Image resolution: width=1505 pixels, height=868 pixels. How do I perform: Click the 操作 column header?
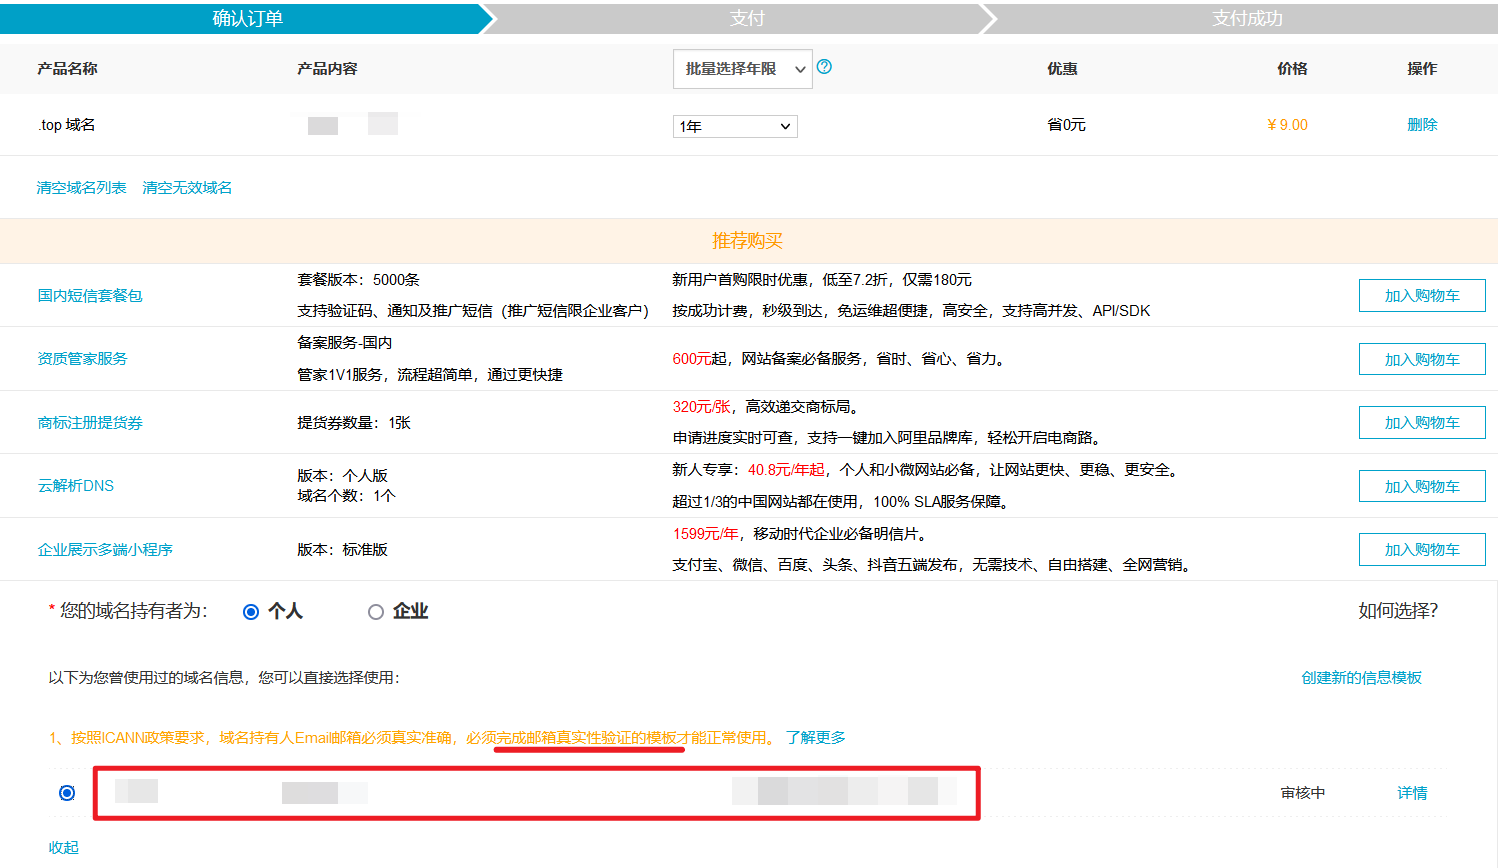click(x=1422, y=69)
